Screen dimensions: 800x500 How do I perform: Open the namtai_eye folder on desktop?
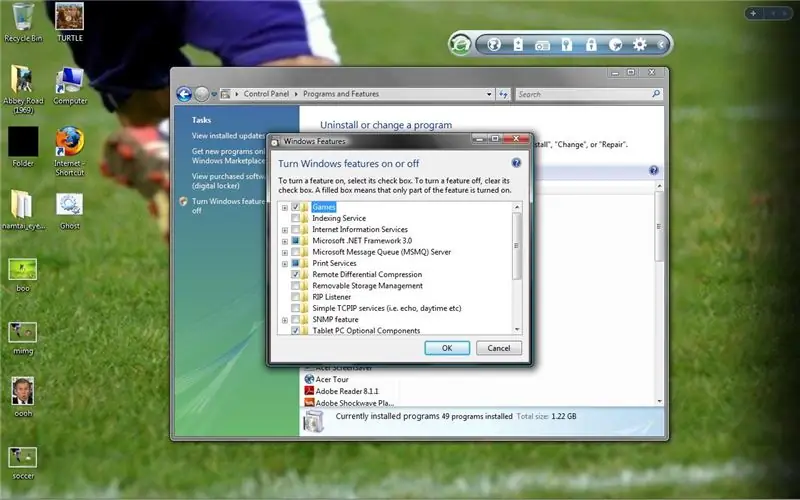[x=22, y=209]
